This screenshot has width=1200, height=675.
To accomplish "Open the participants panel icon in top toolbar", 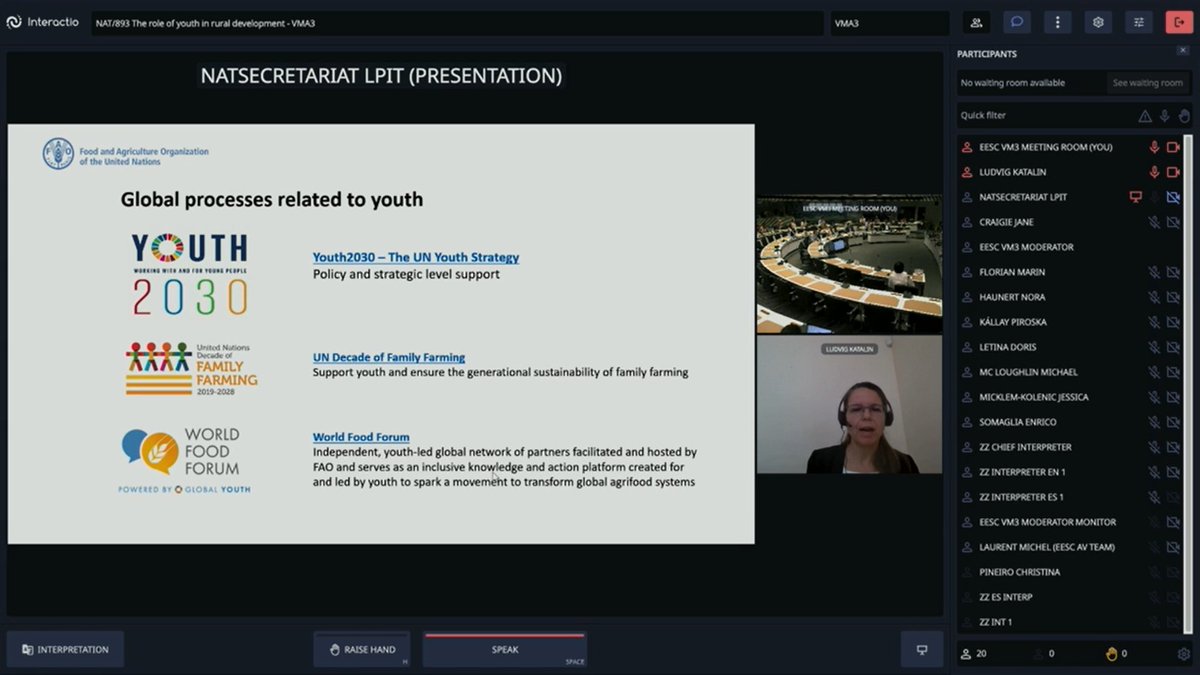I will [976, 22].
